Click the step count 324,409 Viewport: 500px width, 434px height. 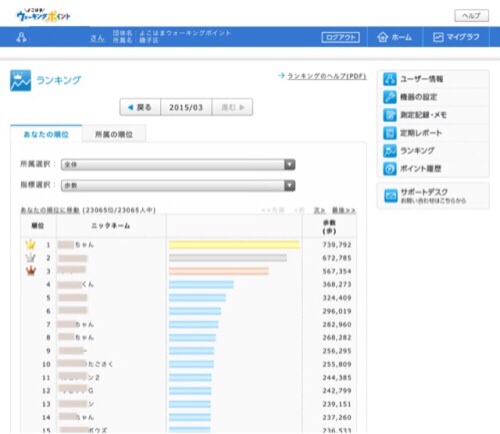[x=337, y=298]
